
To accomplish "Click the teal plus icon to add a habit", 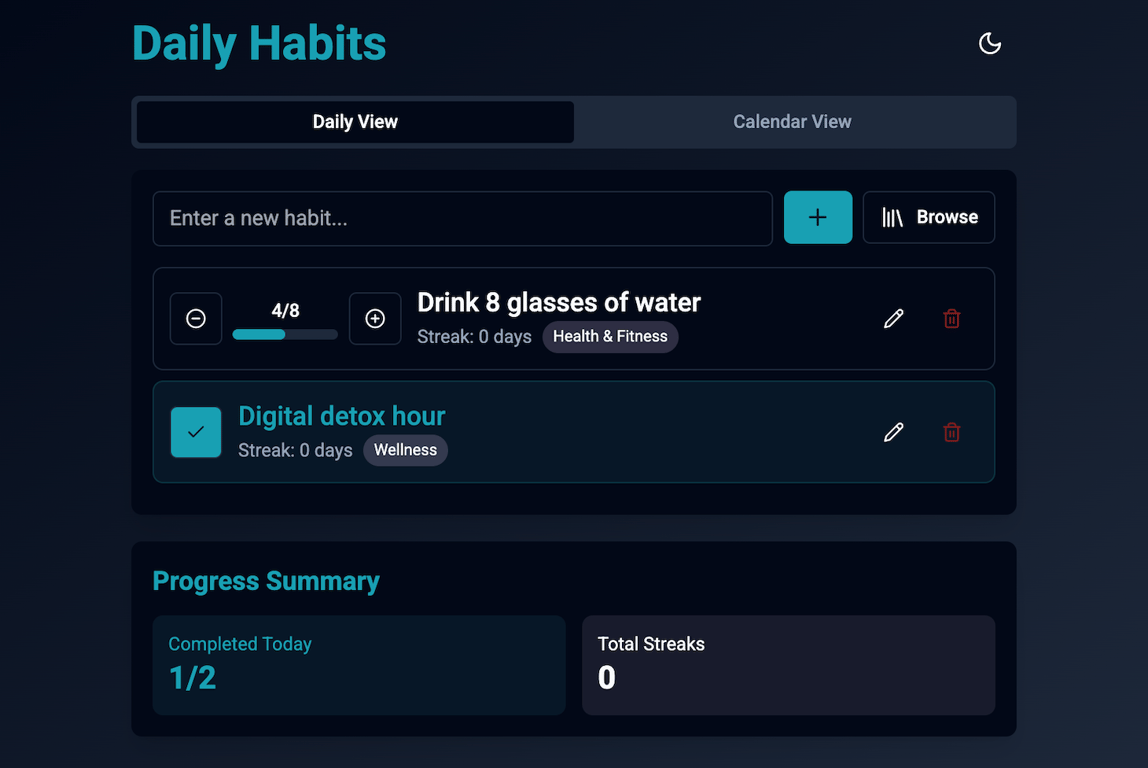I will [x=818, y=217].
